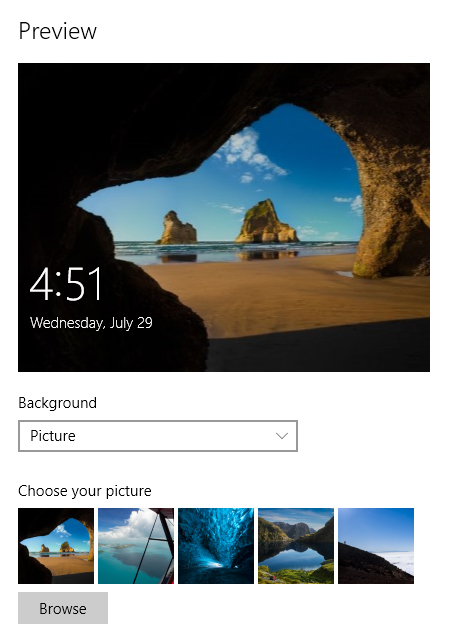471x635 pixels.
Task: Click the Background label above the dropdown
Action: (x=58, y=403)
